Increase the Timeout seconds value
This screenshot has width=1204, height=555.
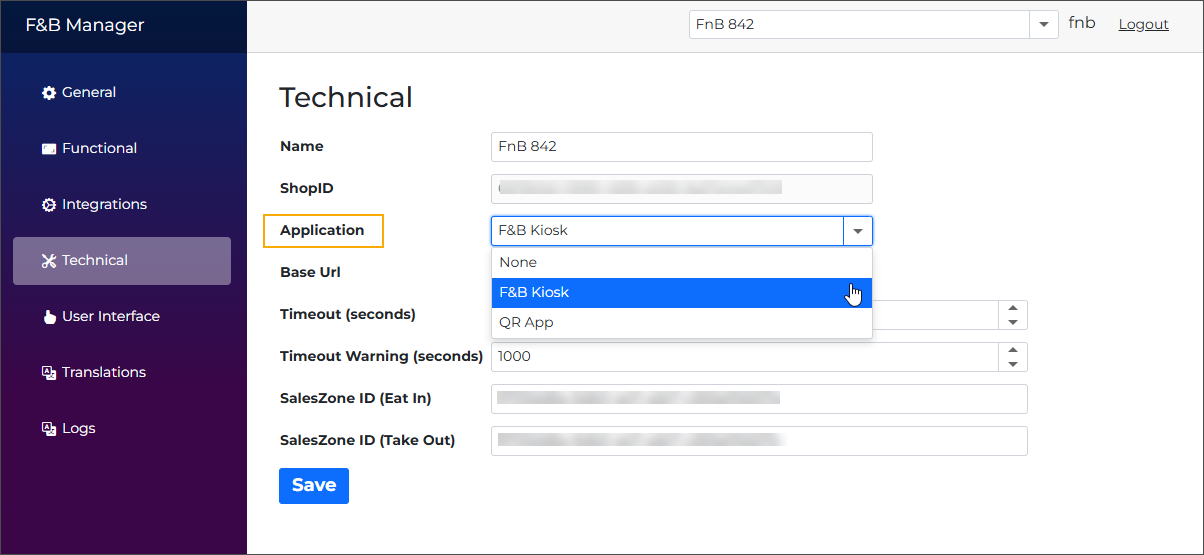coord(1013,308)
